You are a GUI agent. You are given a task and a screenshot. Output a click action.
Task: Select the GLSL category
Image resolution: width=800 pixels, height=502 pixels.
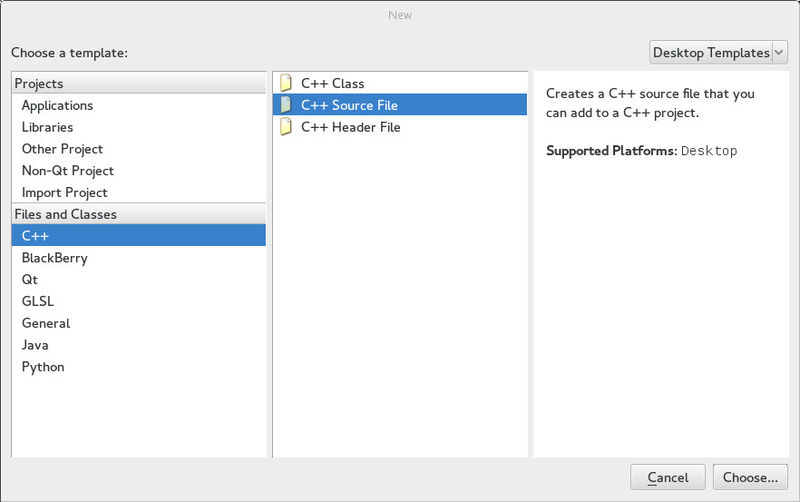38,302
